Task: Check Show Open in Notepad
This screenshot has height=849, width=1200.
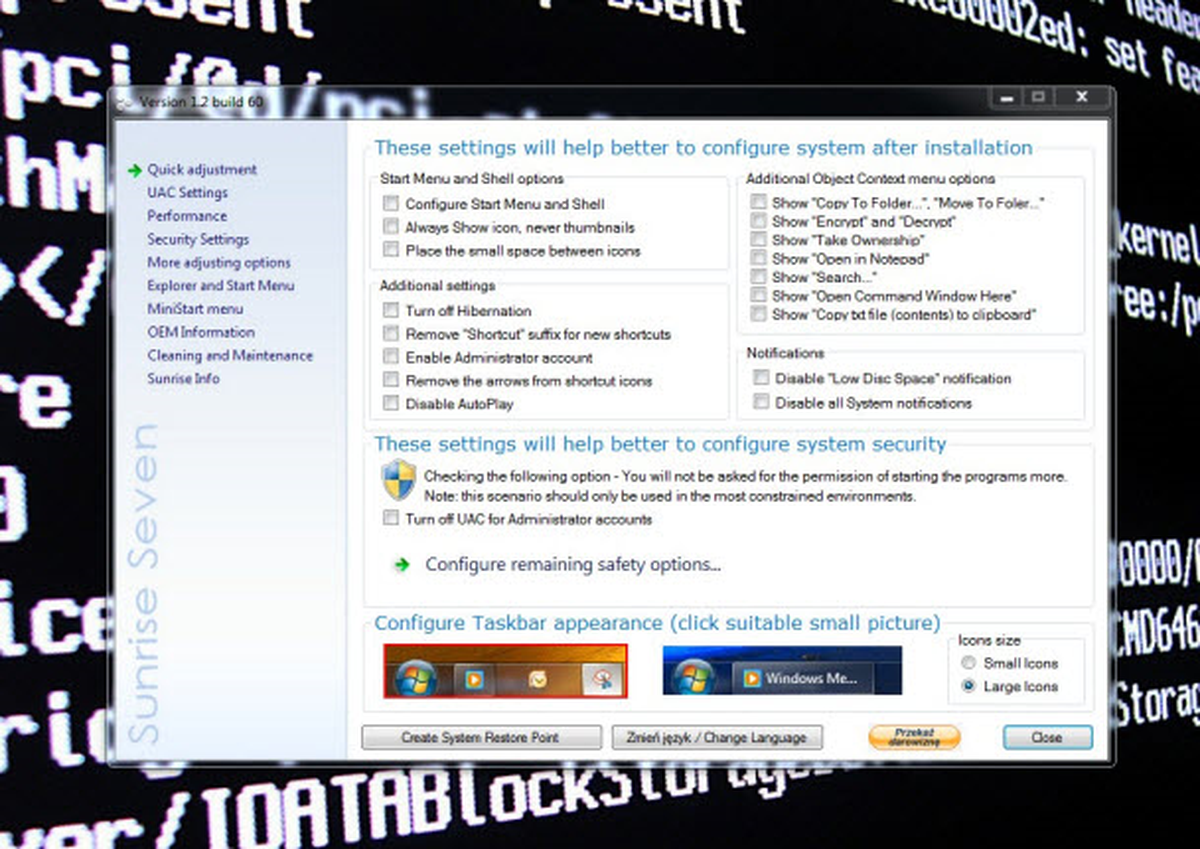Action: [x=760, y=258]
